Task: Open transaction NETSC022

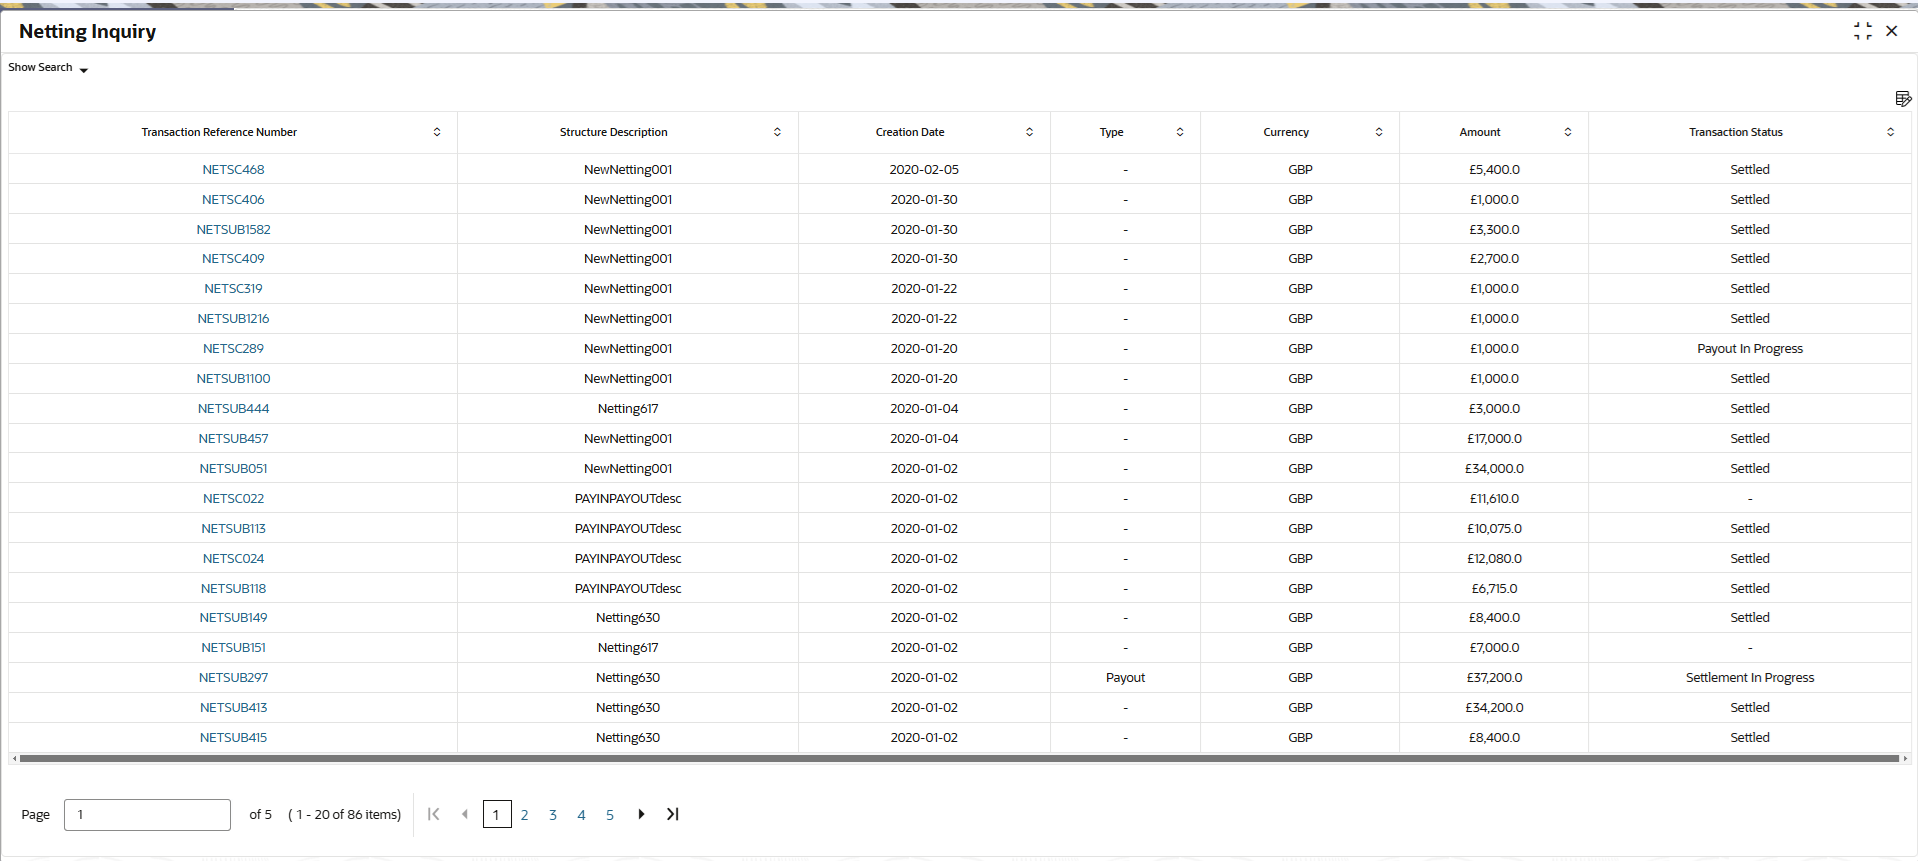Action: [x=233, y=499]
